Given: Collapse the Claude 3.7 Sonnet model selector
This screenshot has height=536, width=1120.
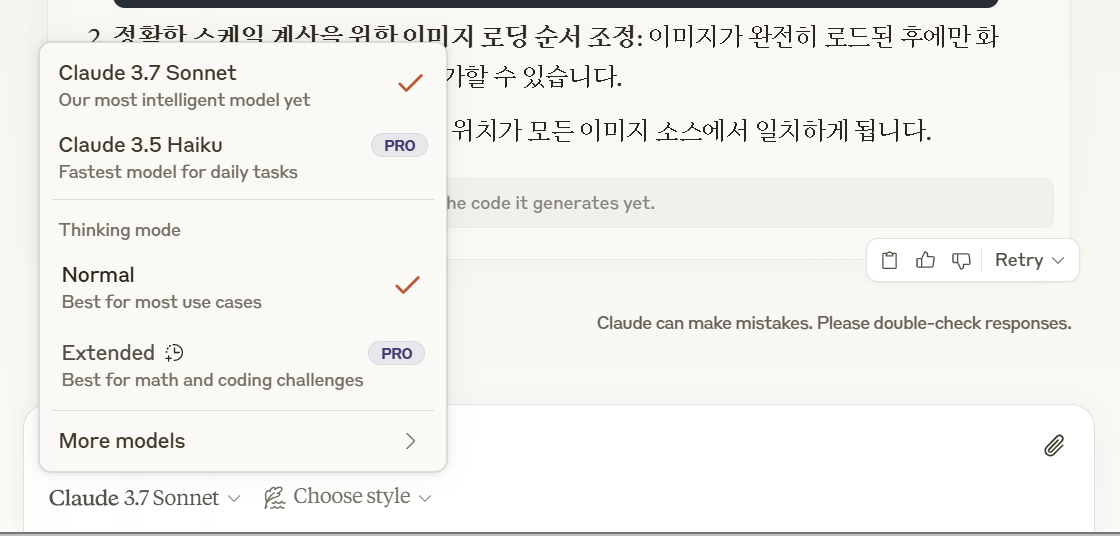Looking at the screenshot, I should pyautogui.click(x=144, y=497).
